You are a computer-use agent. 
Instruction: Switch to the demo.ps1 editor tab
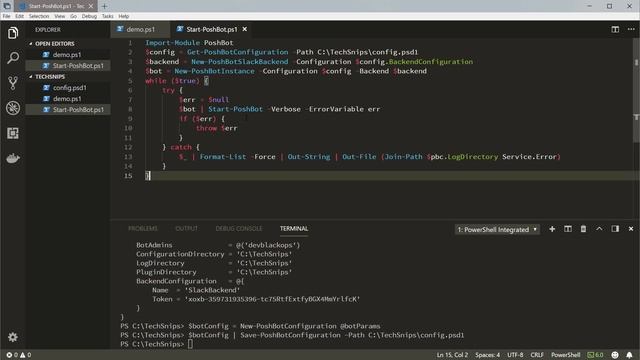140,29
